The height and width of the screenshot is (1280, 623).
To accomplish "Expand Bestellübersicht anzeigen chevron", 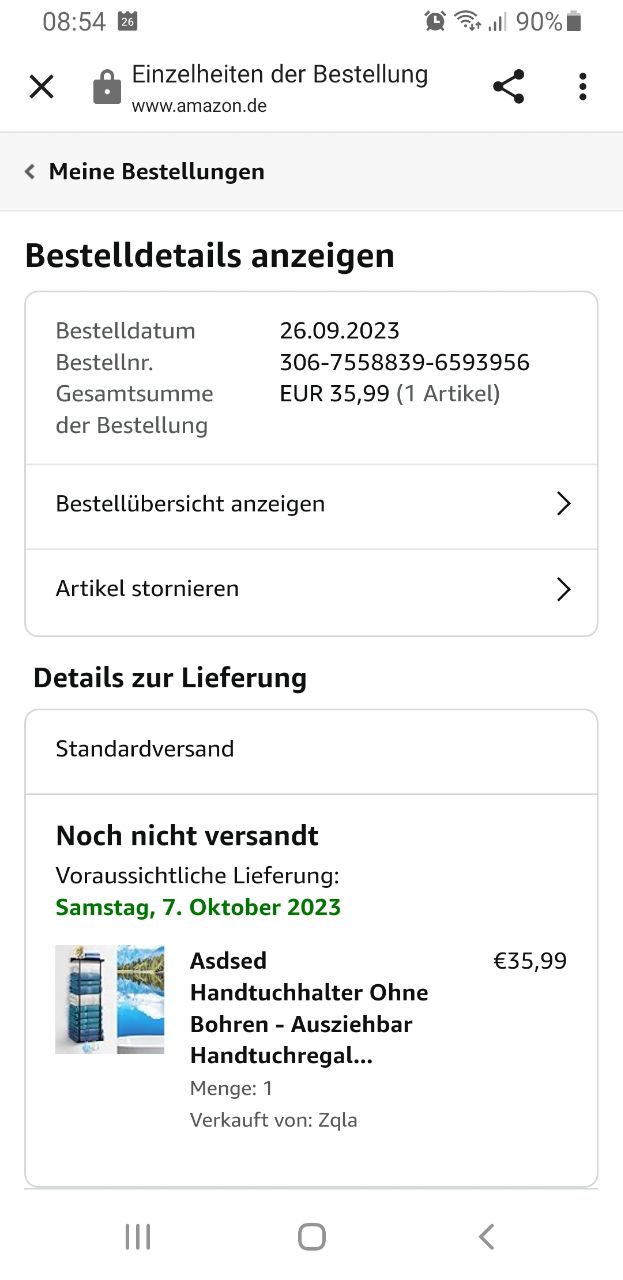I will point(563,504).
